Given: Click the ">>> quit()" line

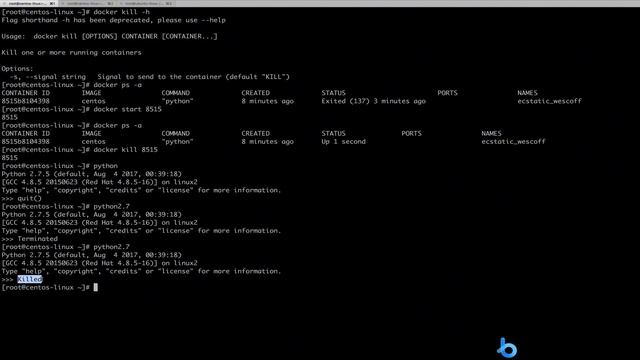Looking at the screenshot, I should click(x=22, y=198).
